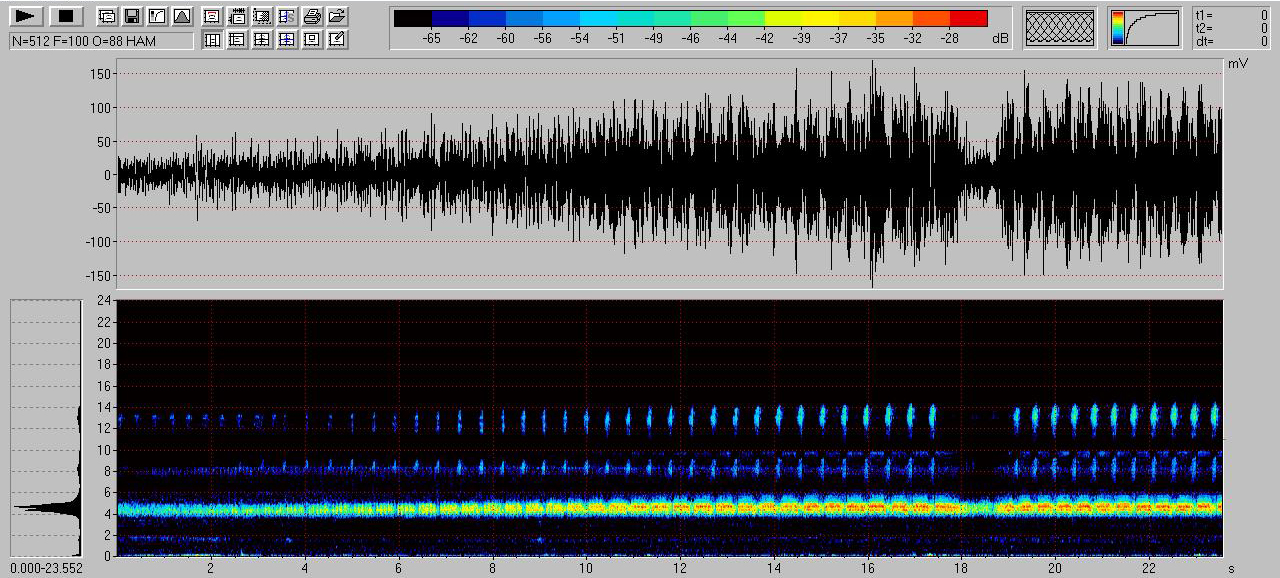Screen dimensions: 1280x578
Task: Click the N=512 F=100 O=88 HAM parameters field
Action: (x=101, y=41)
